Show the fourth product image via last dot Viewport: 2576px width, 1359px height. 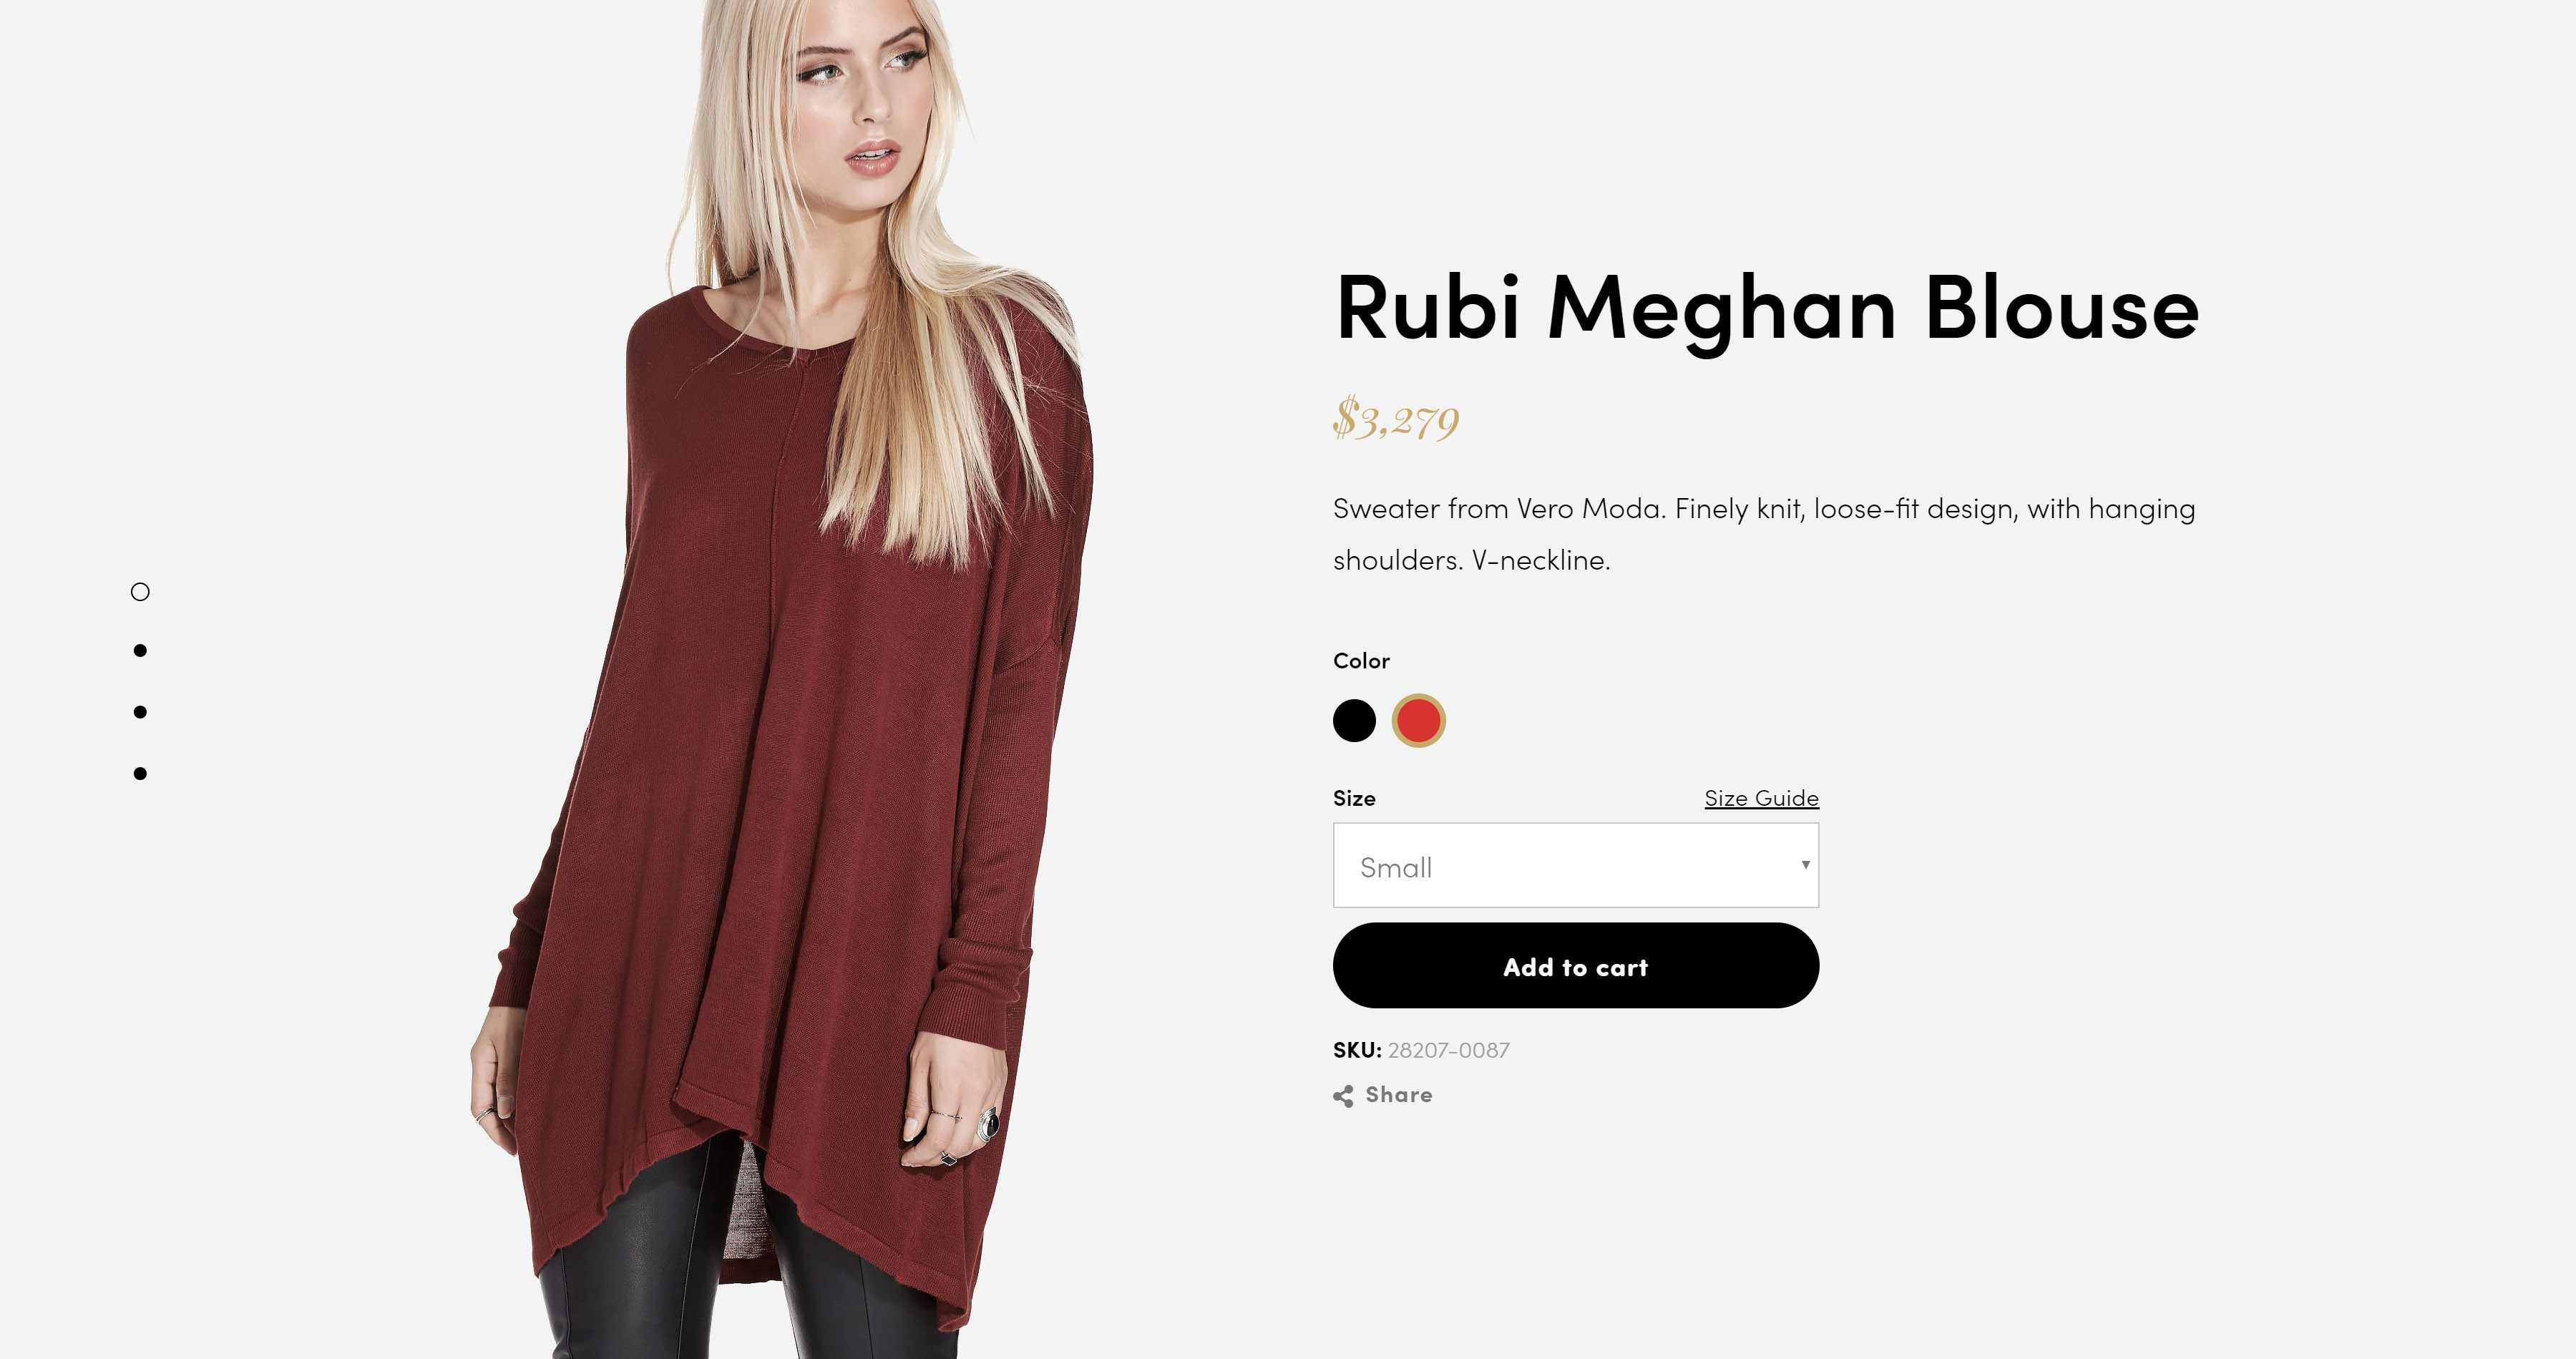coord(140,773)
